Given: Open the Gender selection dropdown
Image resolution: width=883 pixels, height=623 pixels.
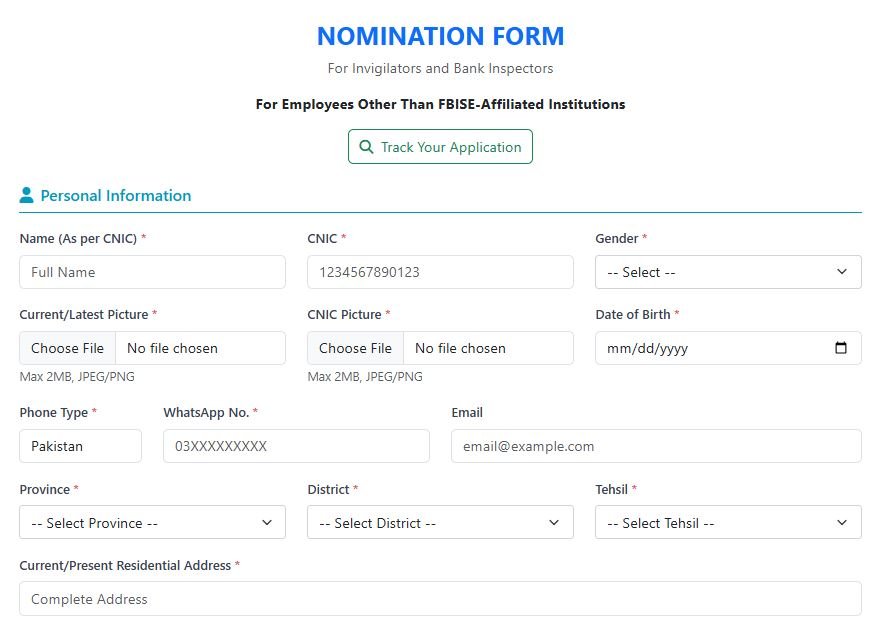Looking at the screenshot, I should pyautogui.click(x=728, y=271).
